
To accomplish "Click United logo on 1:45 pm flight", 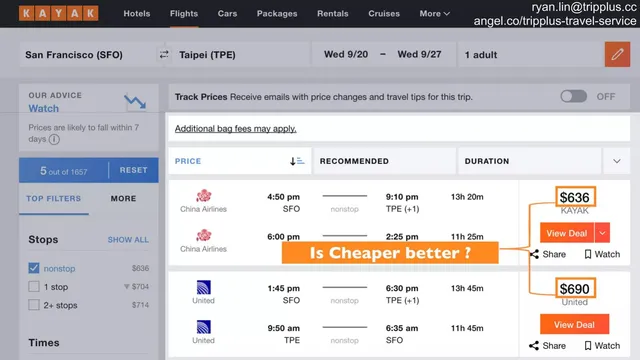I will (x=204, y=287).
